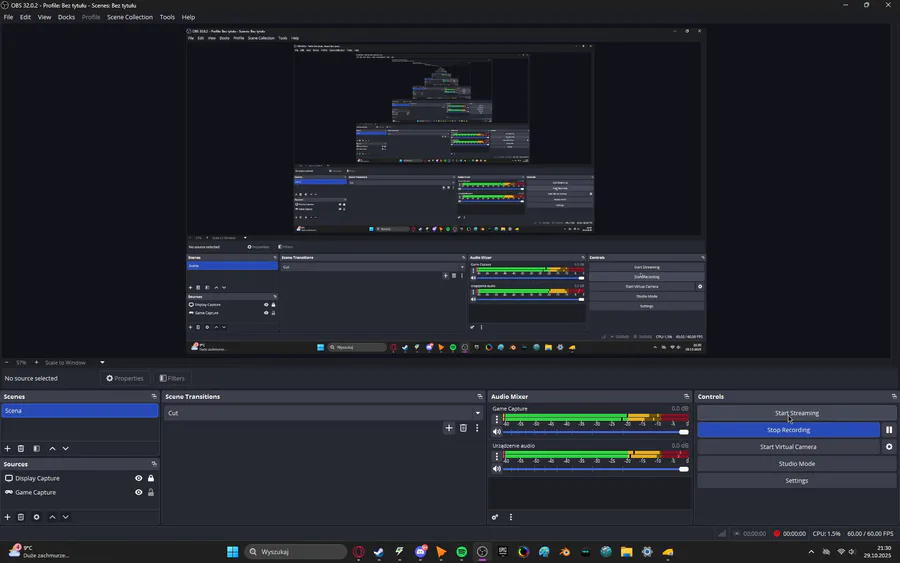Image resolution: width=900 pixels, height=563 pixels.
Task: Open Spotify from the taskbar
Action: (461, 552)
